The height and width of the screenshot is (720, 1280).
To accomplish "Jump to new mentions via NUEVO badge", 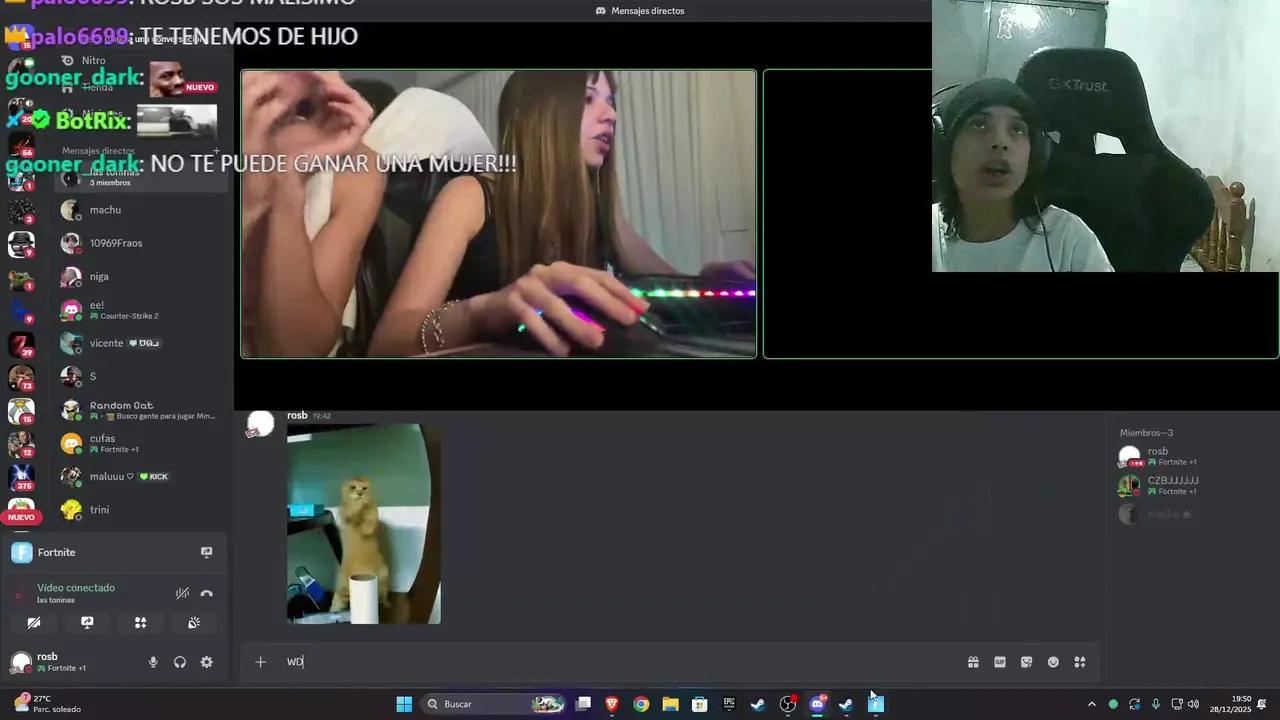I will click(x=21, y=517).
